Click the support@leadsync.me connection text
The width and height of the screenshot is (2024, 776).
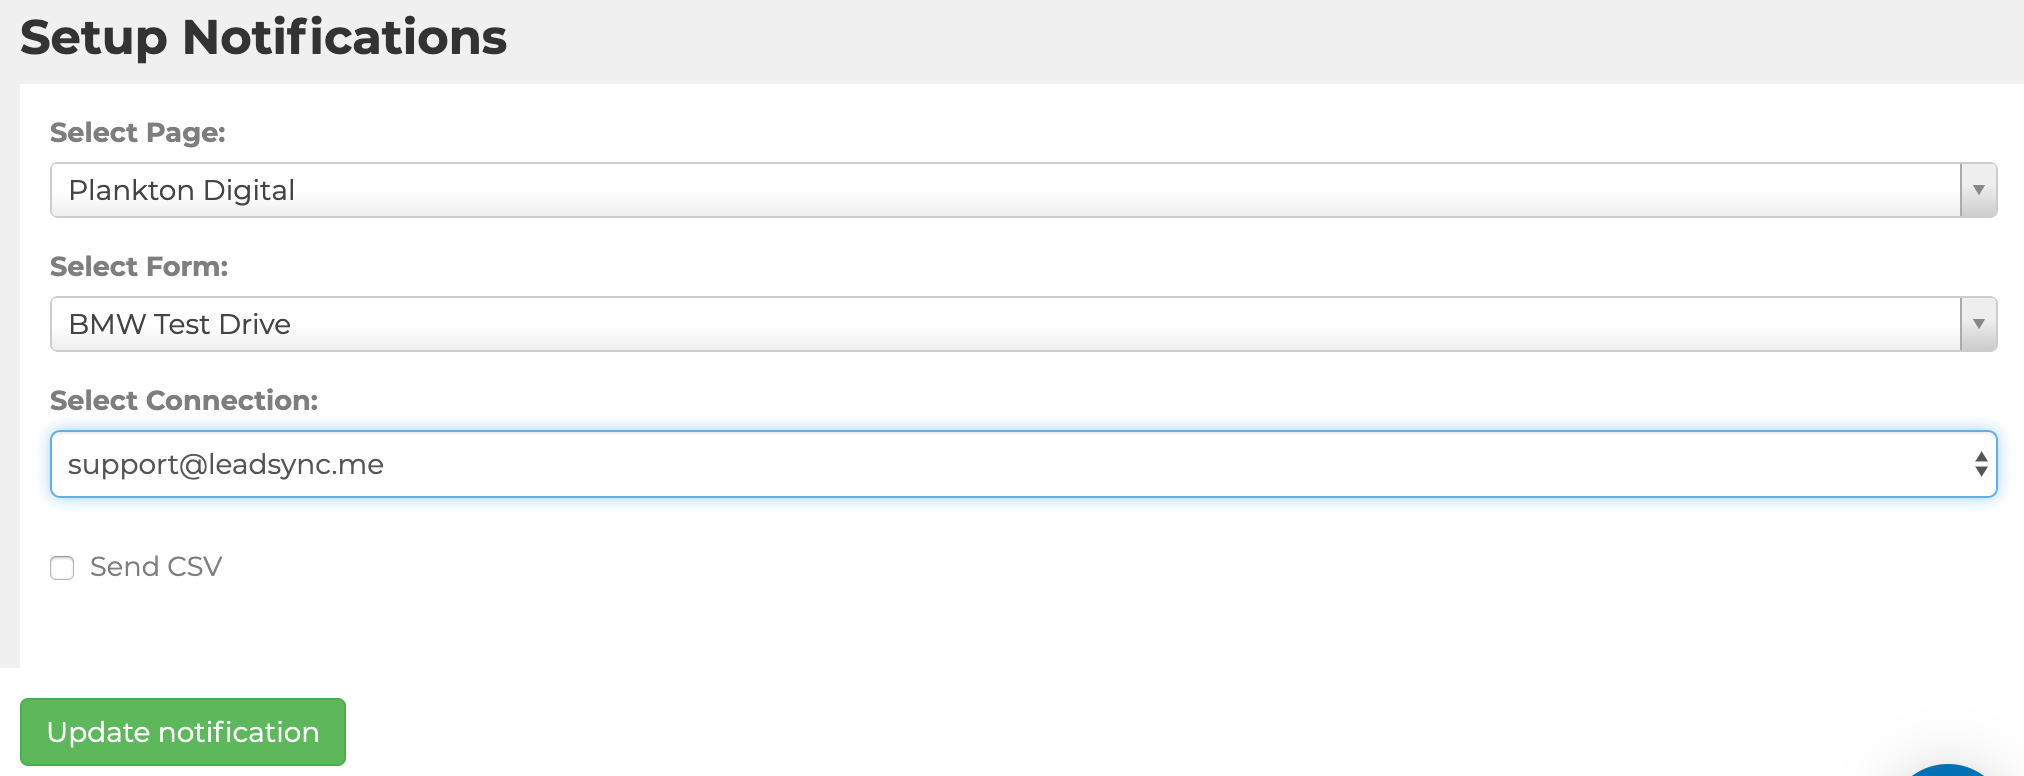click(x=226, y=464)
